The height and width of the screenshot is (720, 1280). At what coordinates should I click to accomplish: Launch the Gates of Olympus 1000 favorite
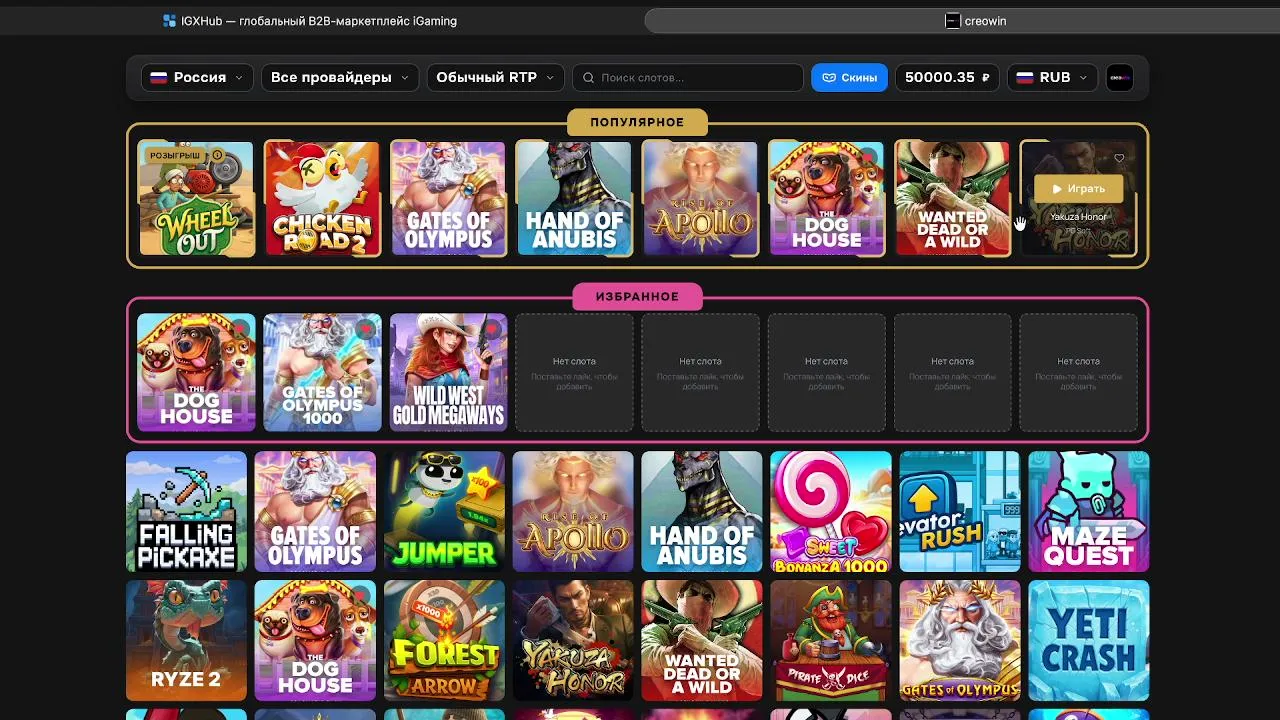click(x=322, y=373)
